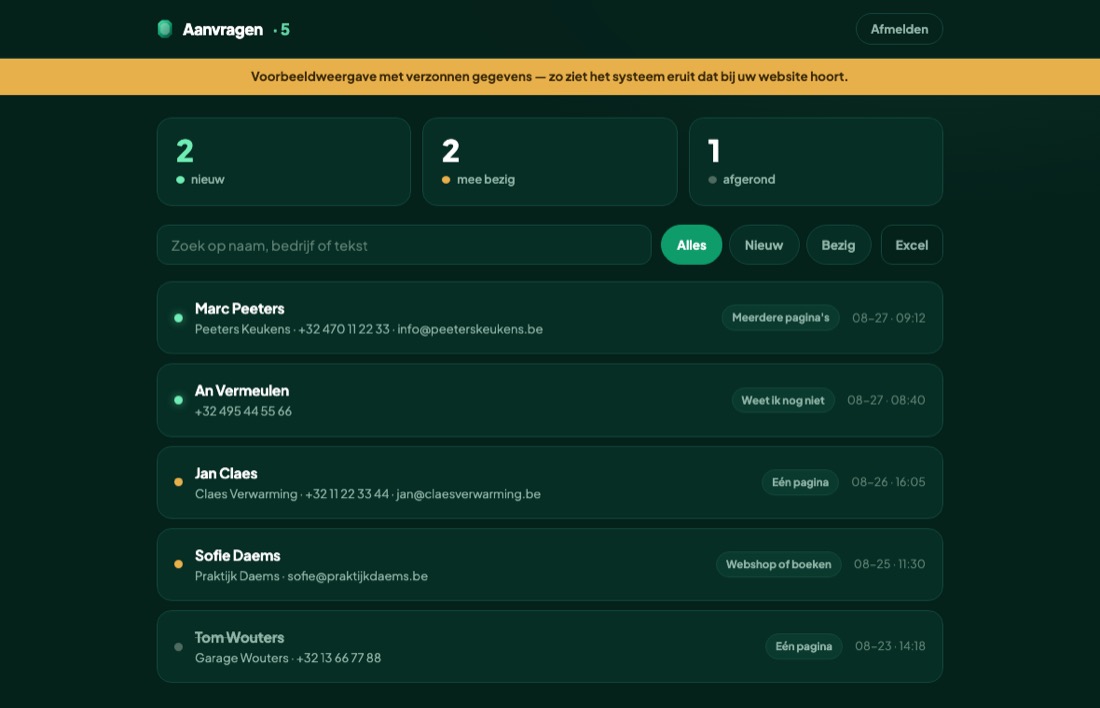Click the yellow Voorbeeldweergave notice banner text
The height and width of the screenshot is (708, 1100).
(549, 76)
